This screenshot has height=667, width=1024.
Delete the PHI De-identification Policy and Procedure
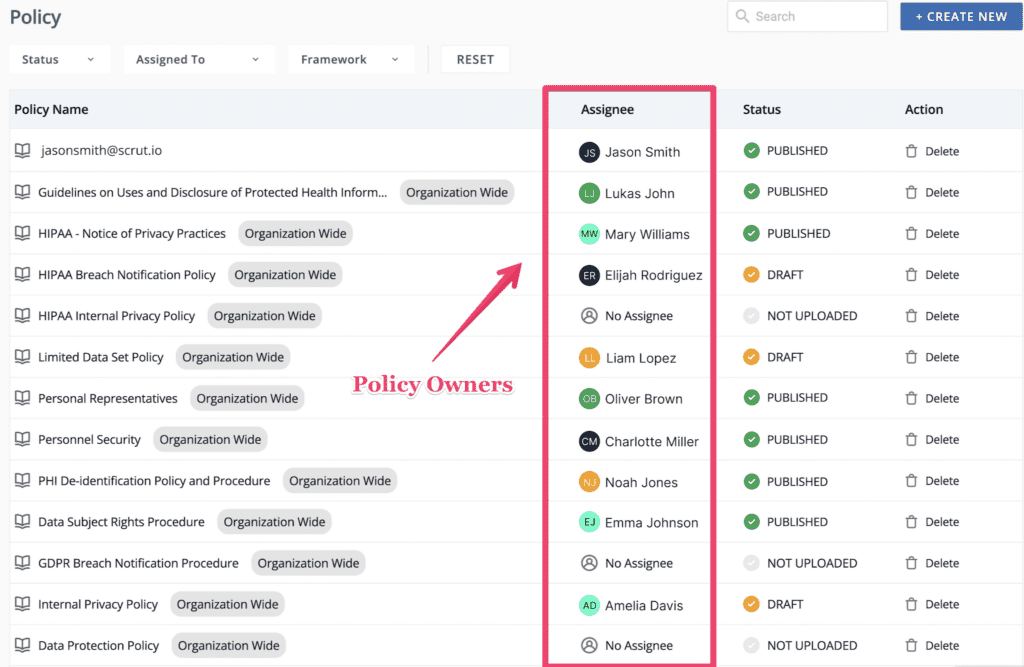(x=932, y=481)
